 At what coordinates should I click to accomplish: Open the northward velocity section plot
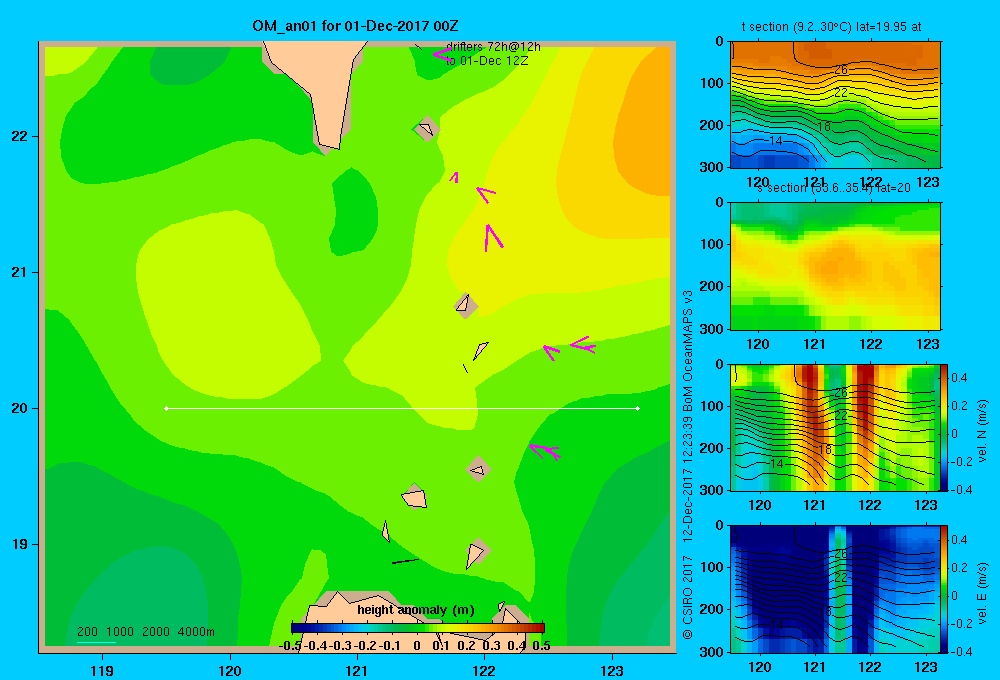point(835,427)
